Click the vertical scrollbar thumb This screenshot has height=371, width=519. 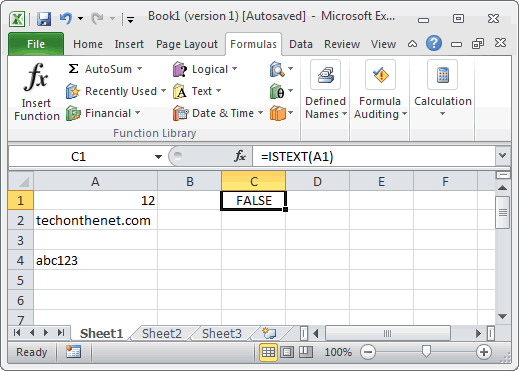click(502, 212)
